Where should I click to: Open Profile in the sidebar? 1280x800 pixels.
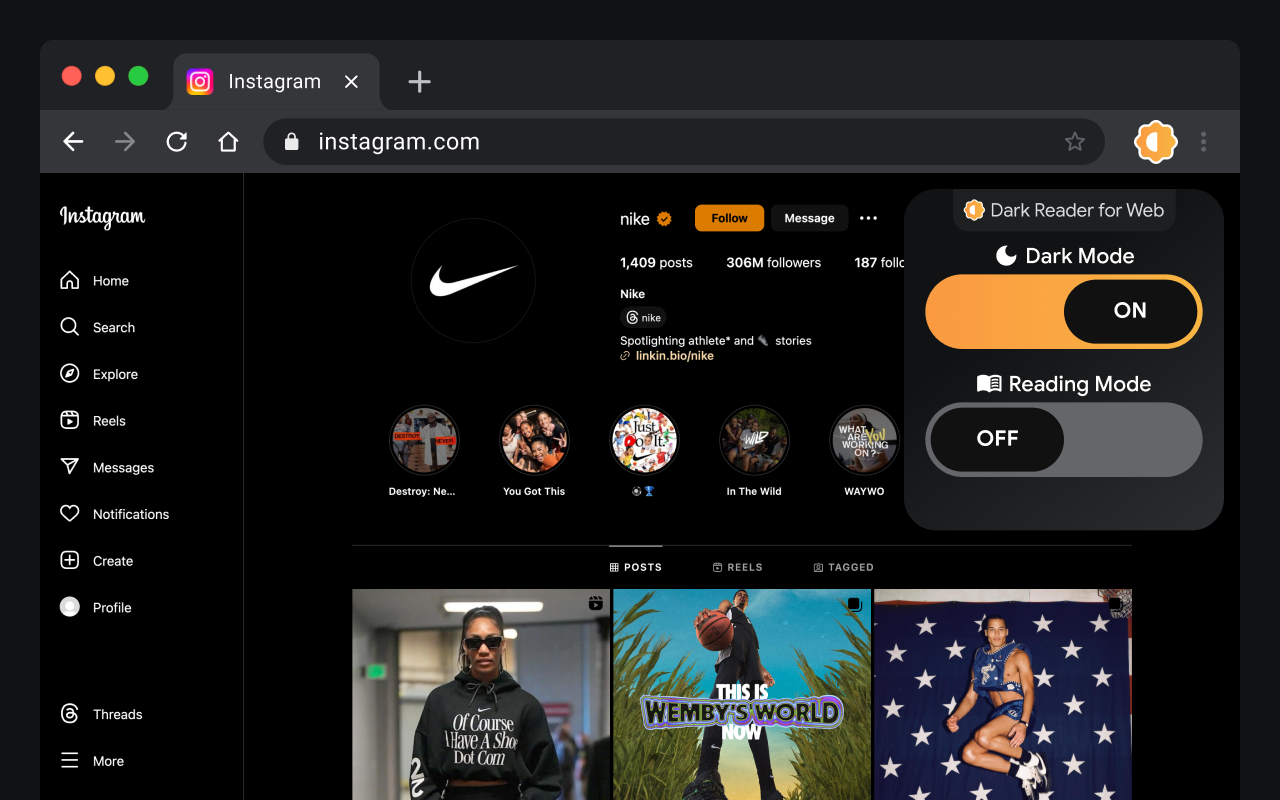point(95,607)
